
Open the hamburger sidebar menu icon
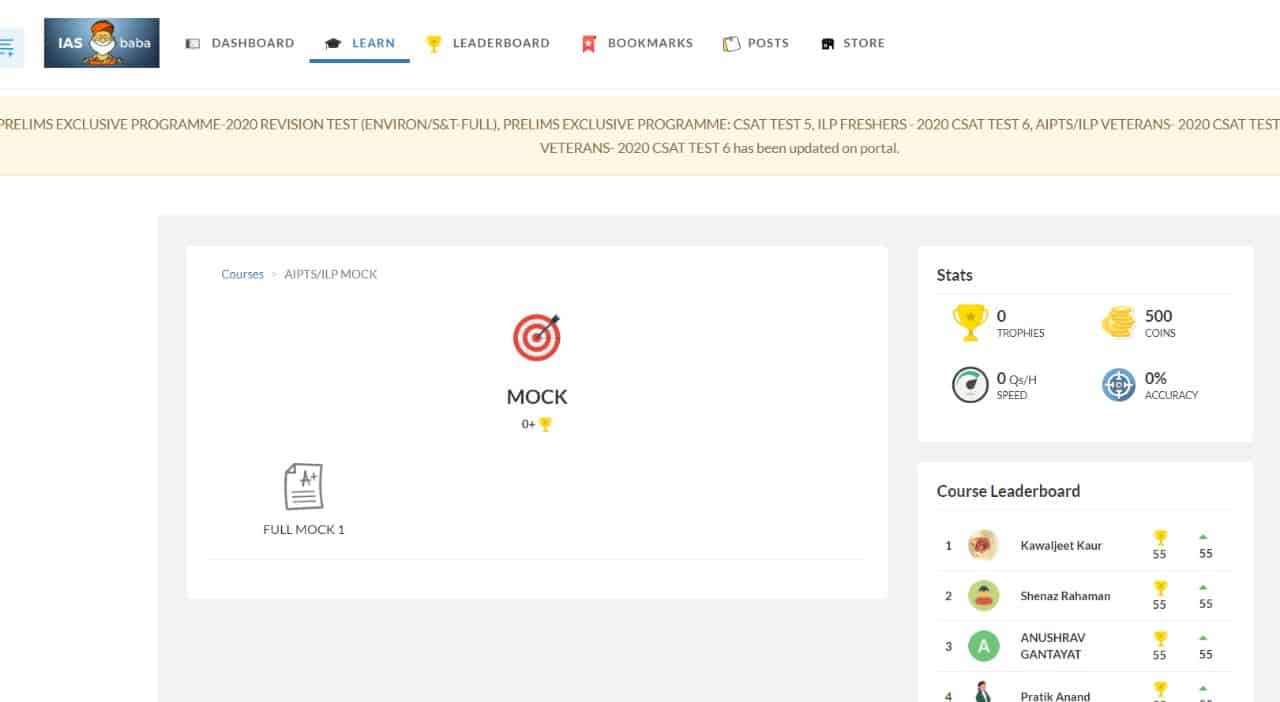click(x=8, y=46)
